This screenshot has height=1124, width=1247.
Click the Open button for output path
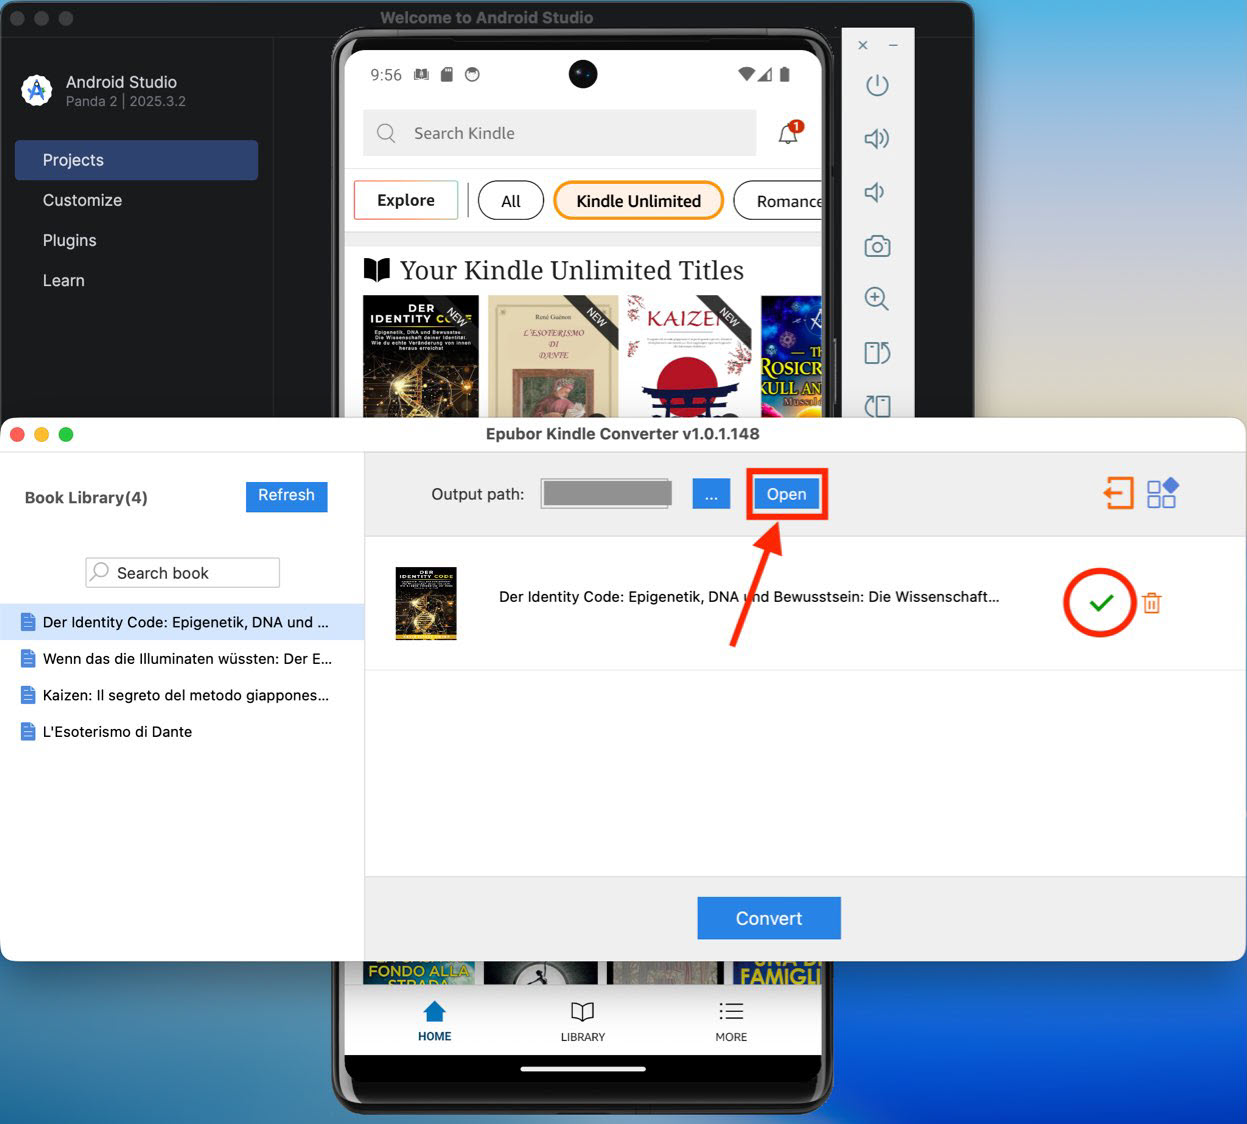[x=786, y=493]
